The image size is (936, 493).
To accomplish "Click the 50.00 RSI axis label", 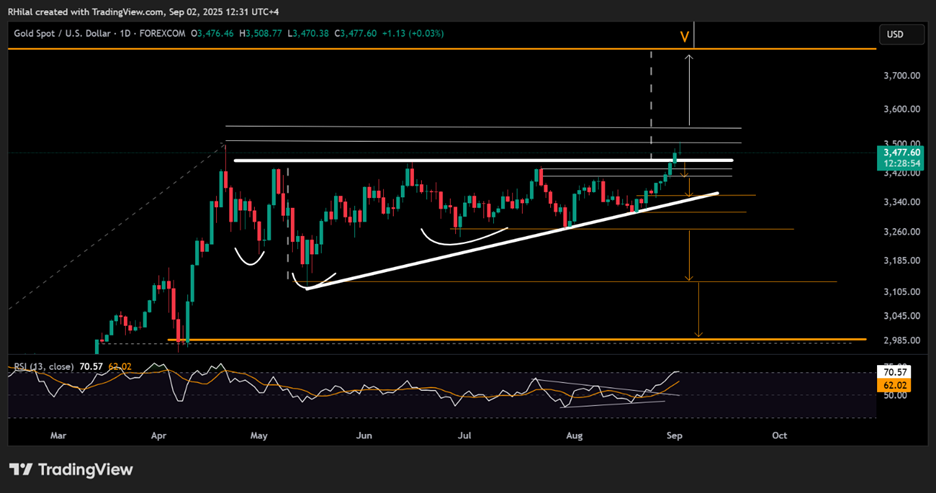I will [x=895, y=396].
